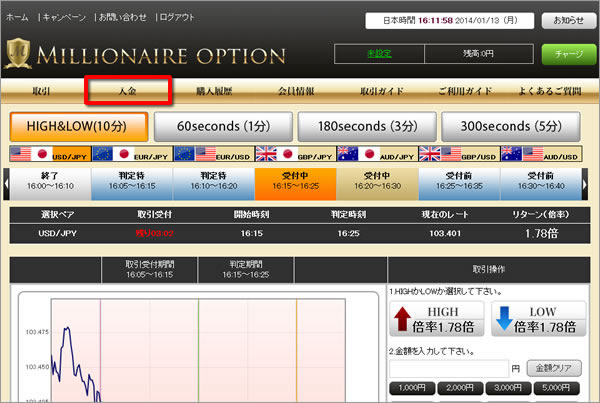Image resolution: width=600 pixels, height=403 pixels.
Task: Select the 受付前 16:30~16:40 slot
Action: [541, 184]
